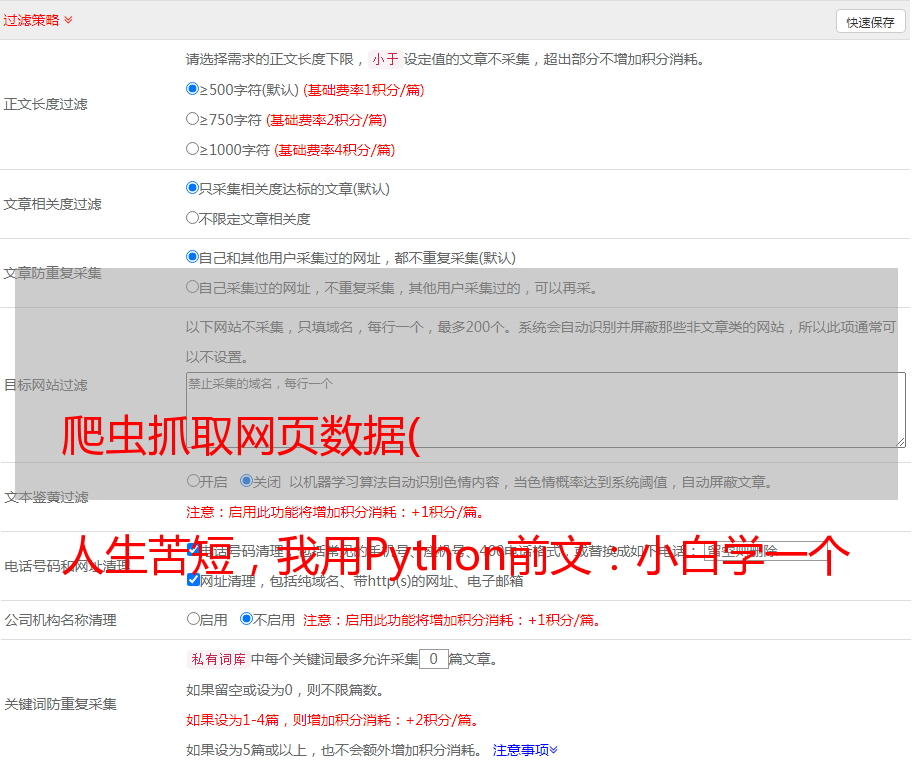Choose 不限定文章相关度 option

(x=192, y=218)
